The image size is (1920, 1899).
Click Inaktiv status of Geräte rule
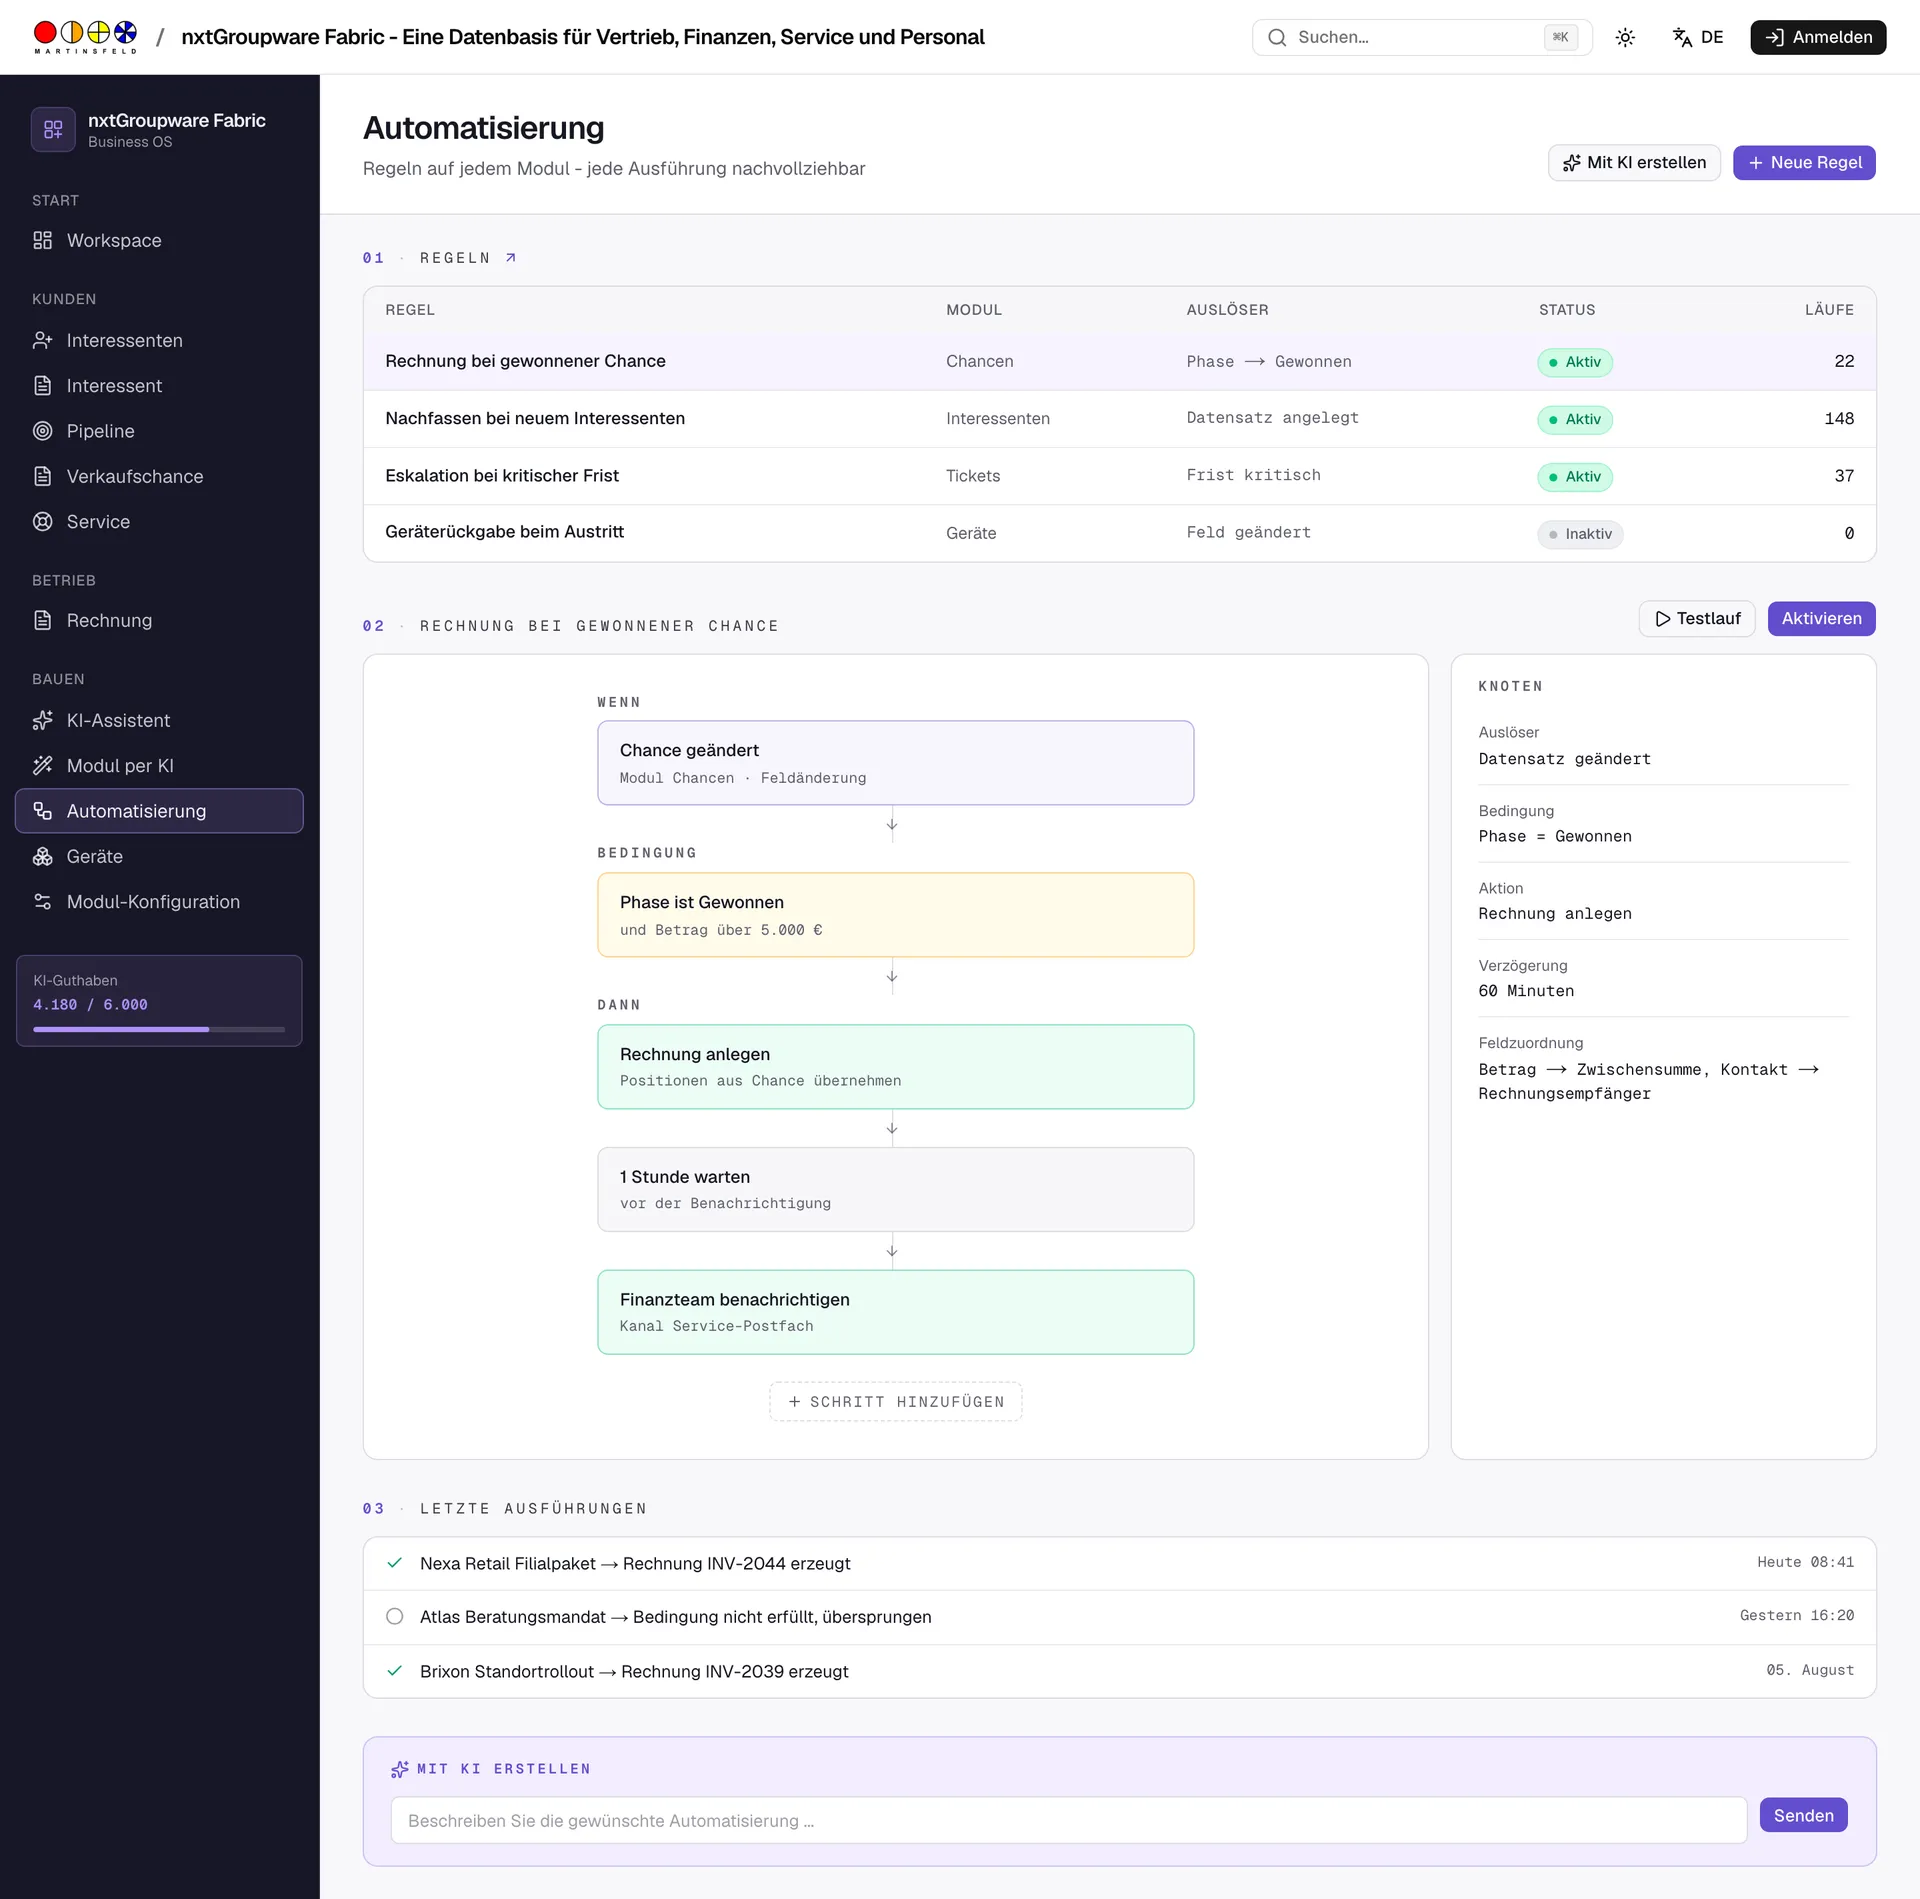tap(1580, 534)
